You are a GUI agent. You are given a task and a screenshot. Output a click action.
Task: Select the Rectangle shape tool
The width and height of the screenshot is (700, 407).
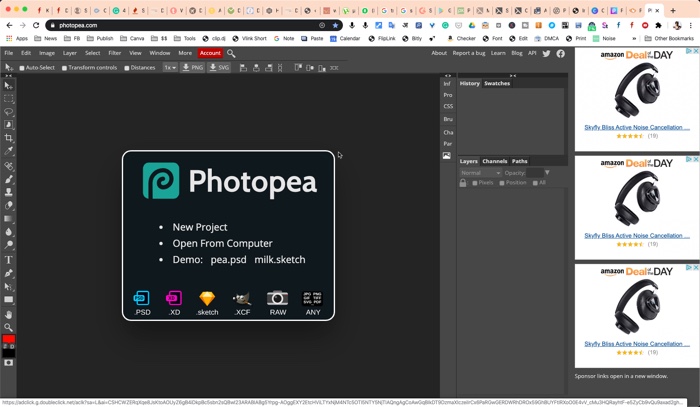(x=8, y=299)
